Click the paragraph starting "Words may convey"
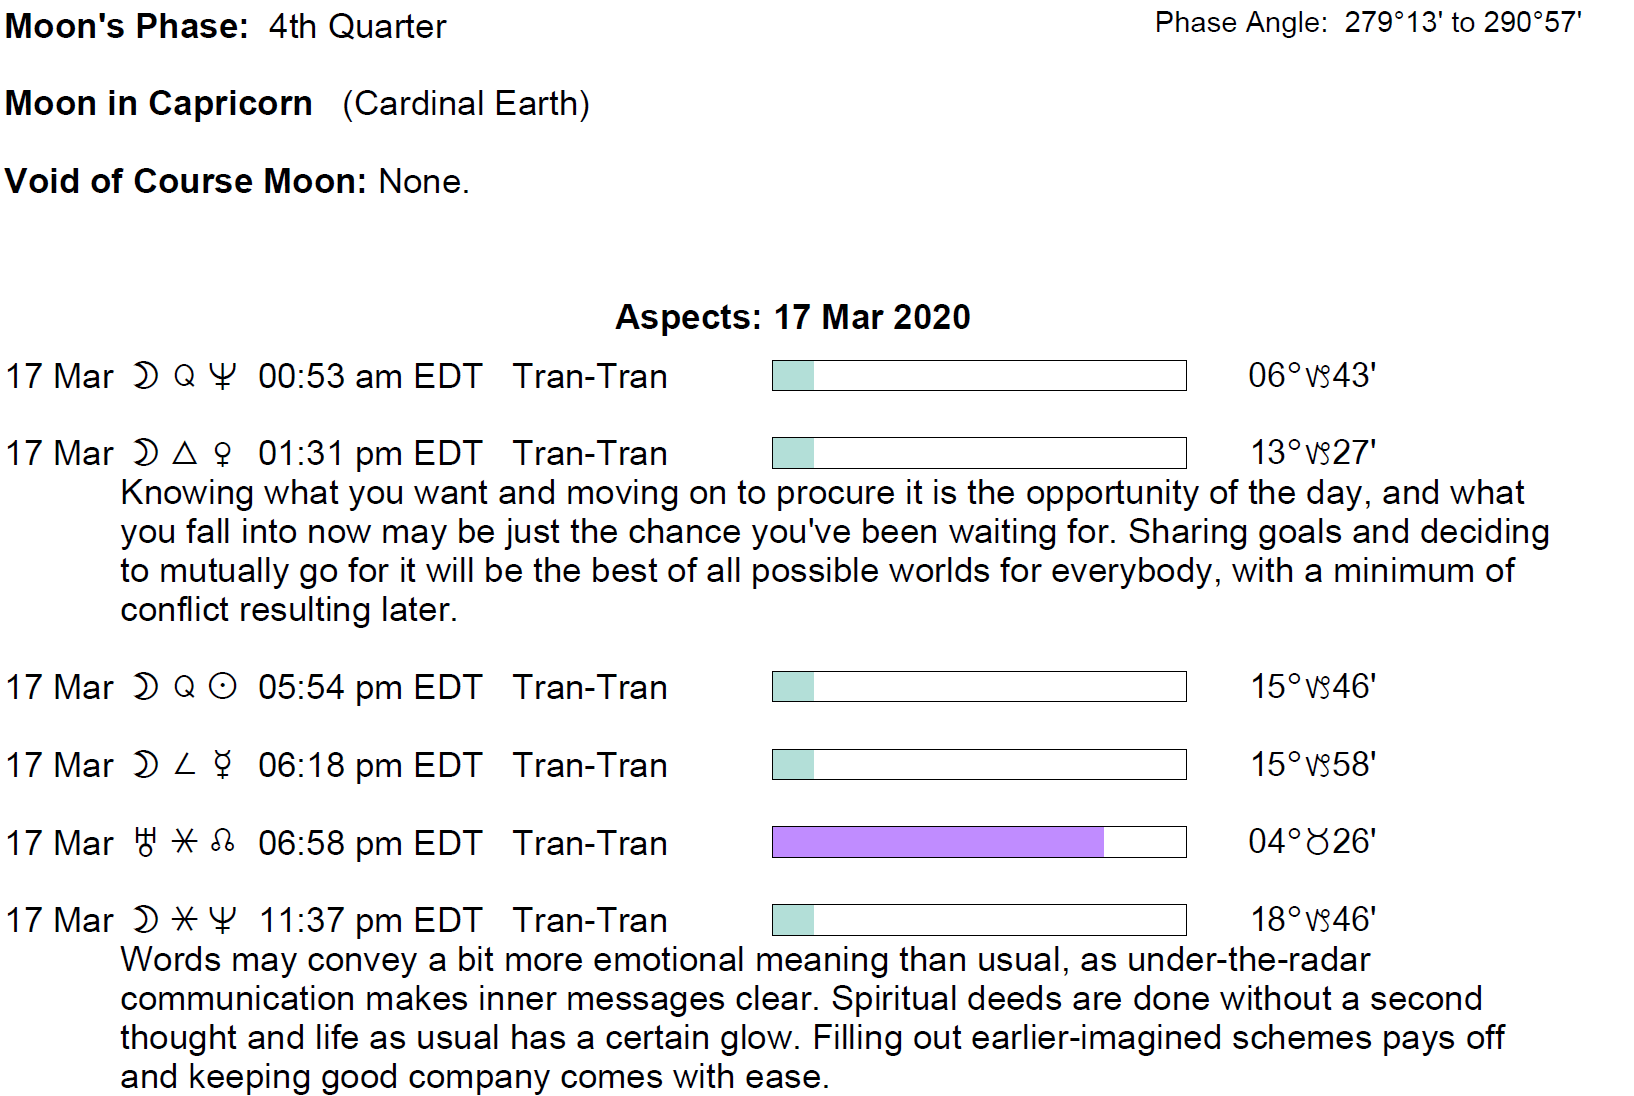The image size is (1634, 1096). point(810,1018)
